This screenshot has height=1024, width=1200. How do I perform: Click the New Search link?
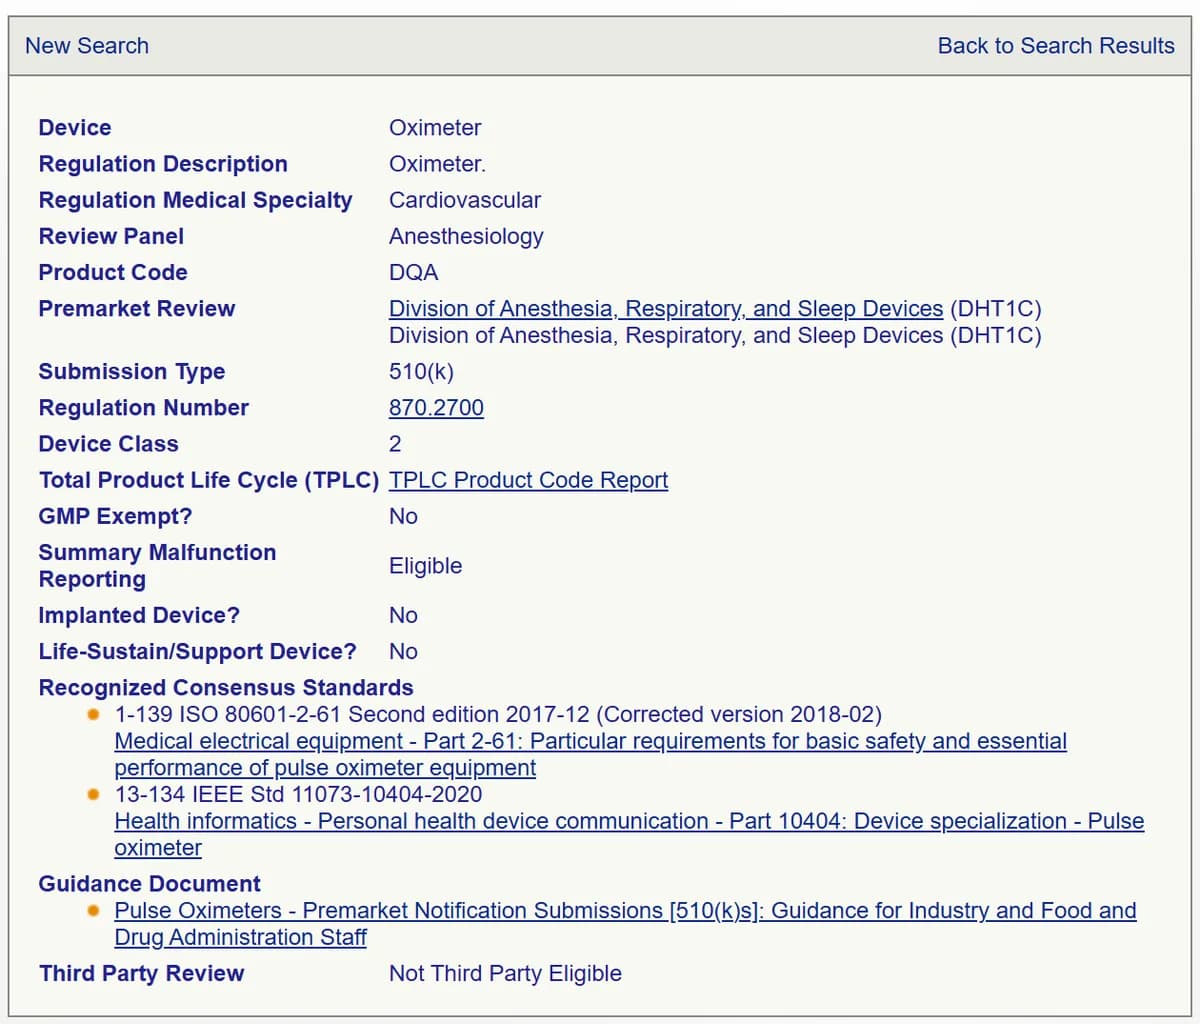pos(87,46)
